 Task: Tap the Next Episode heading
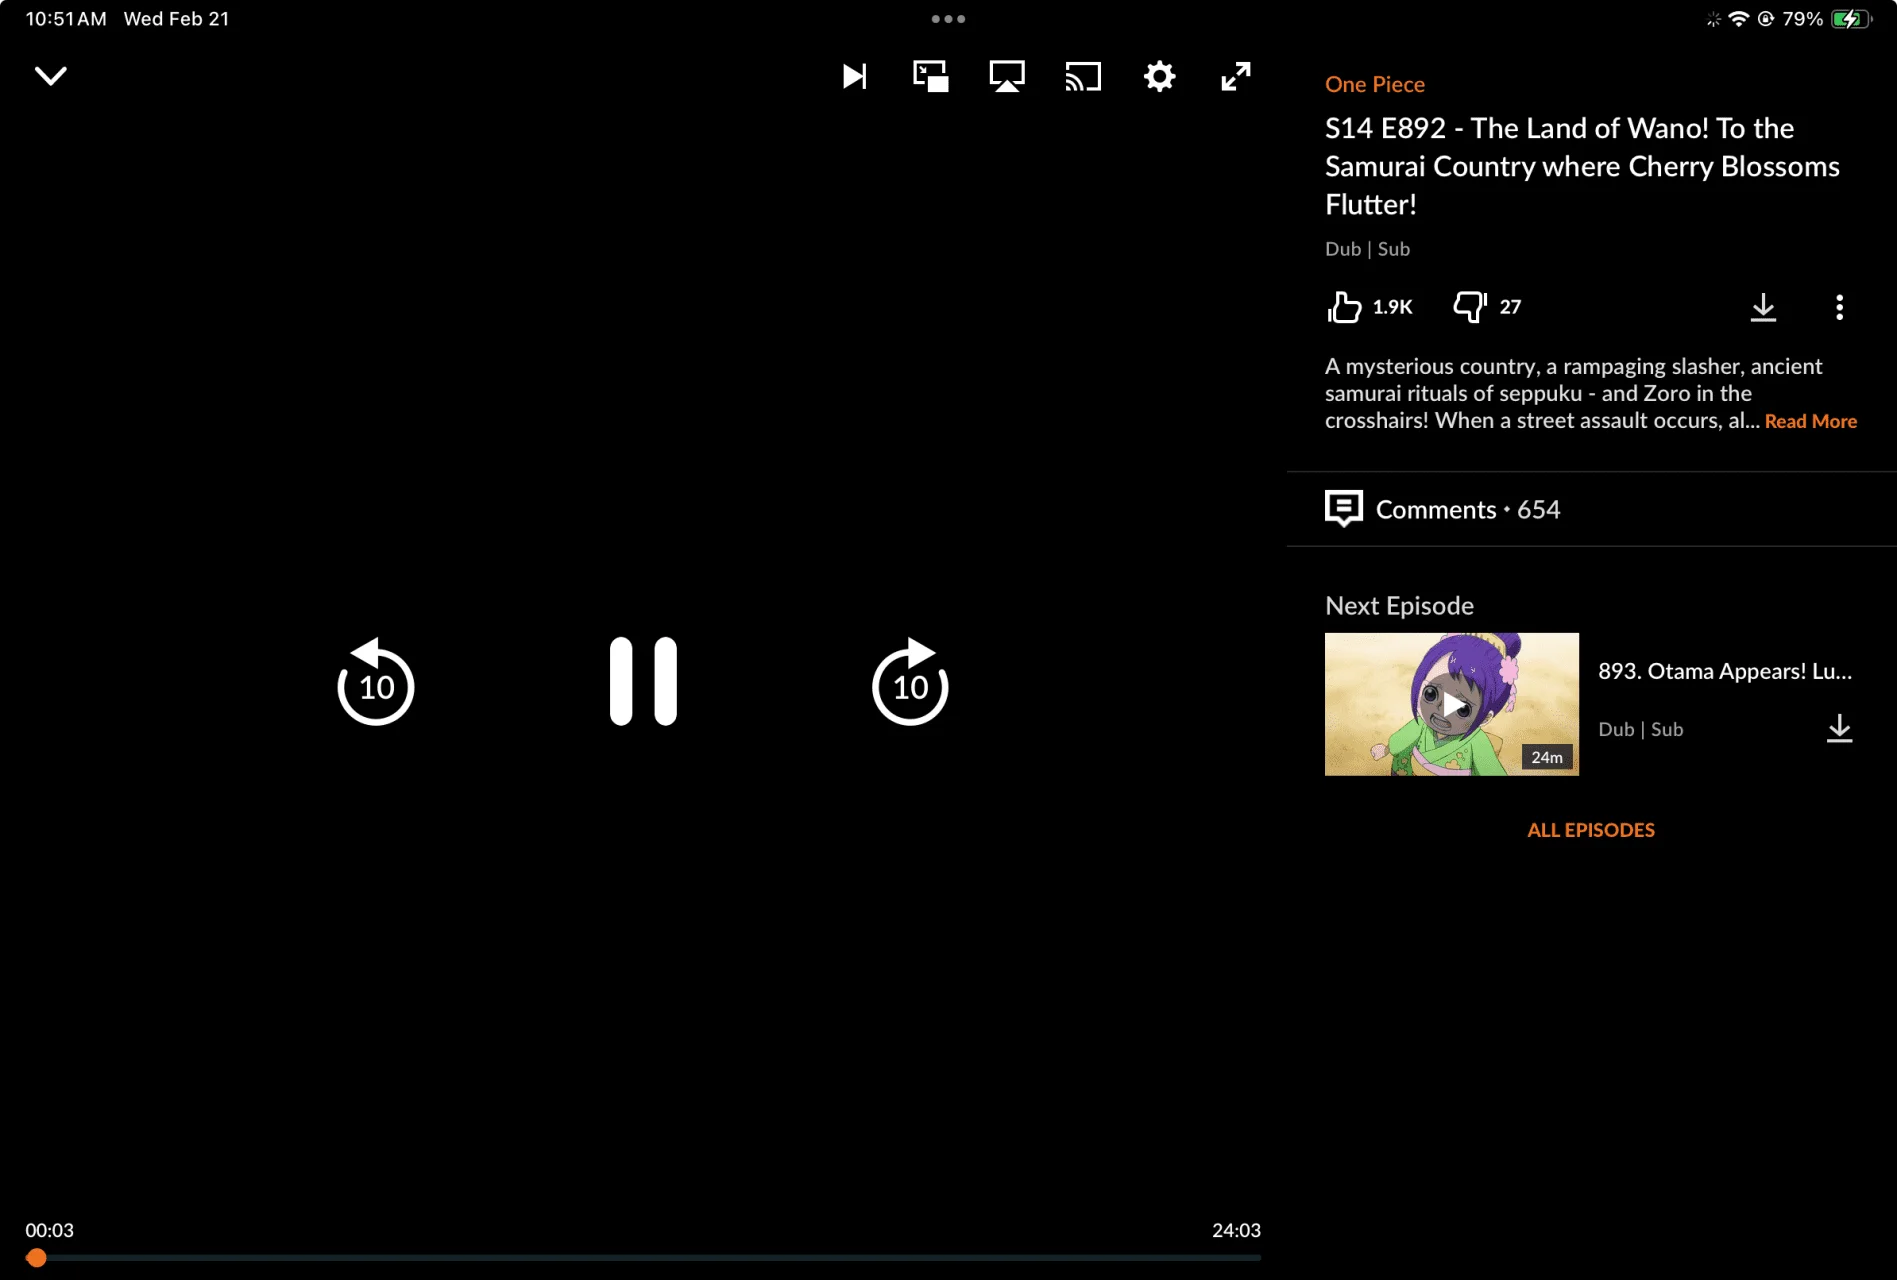pyautogui.click(x=1399, y=606)
